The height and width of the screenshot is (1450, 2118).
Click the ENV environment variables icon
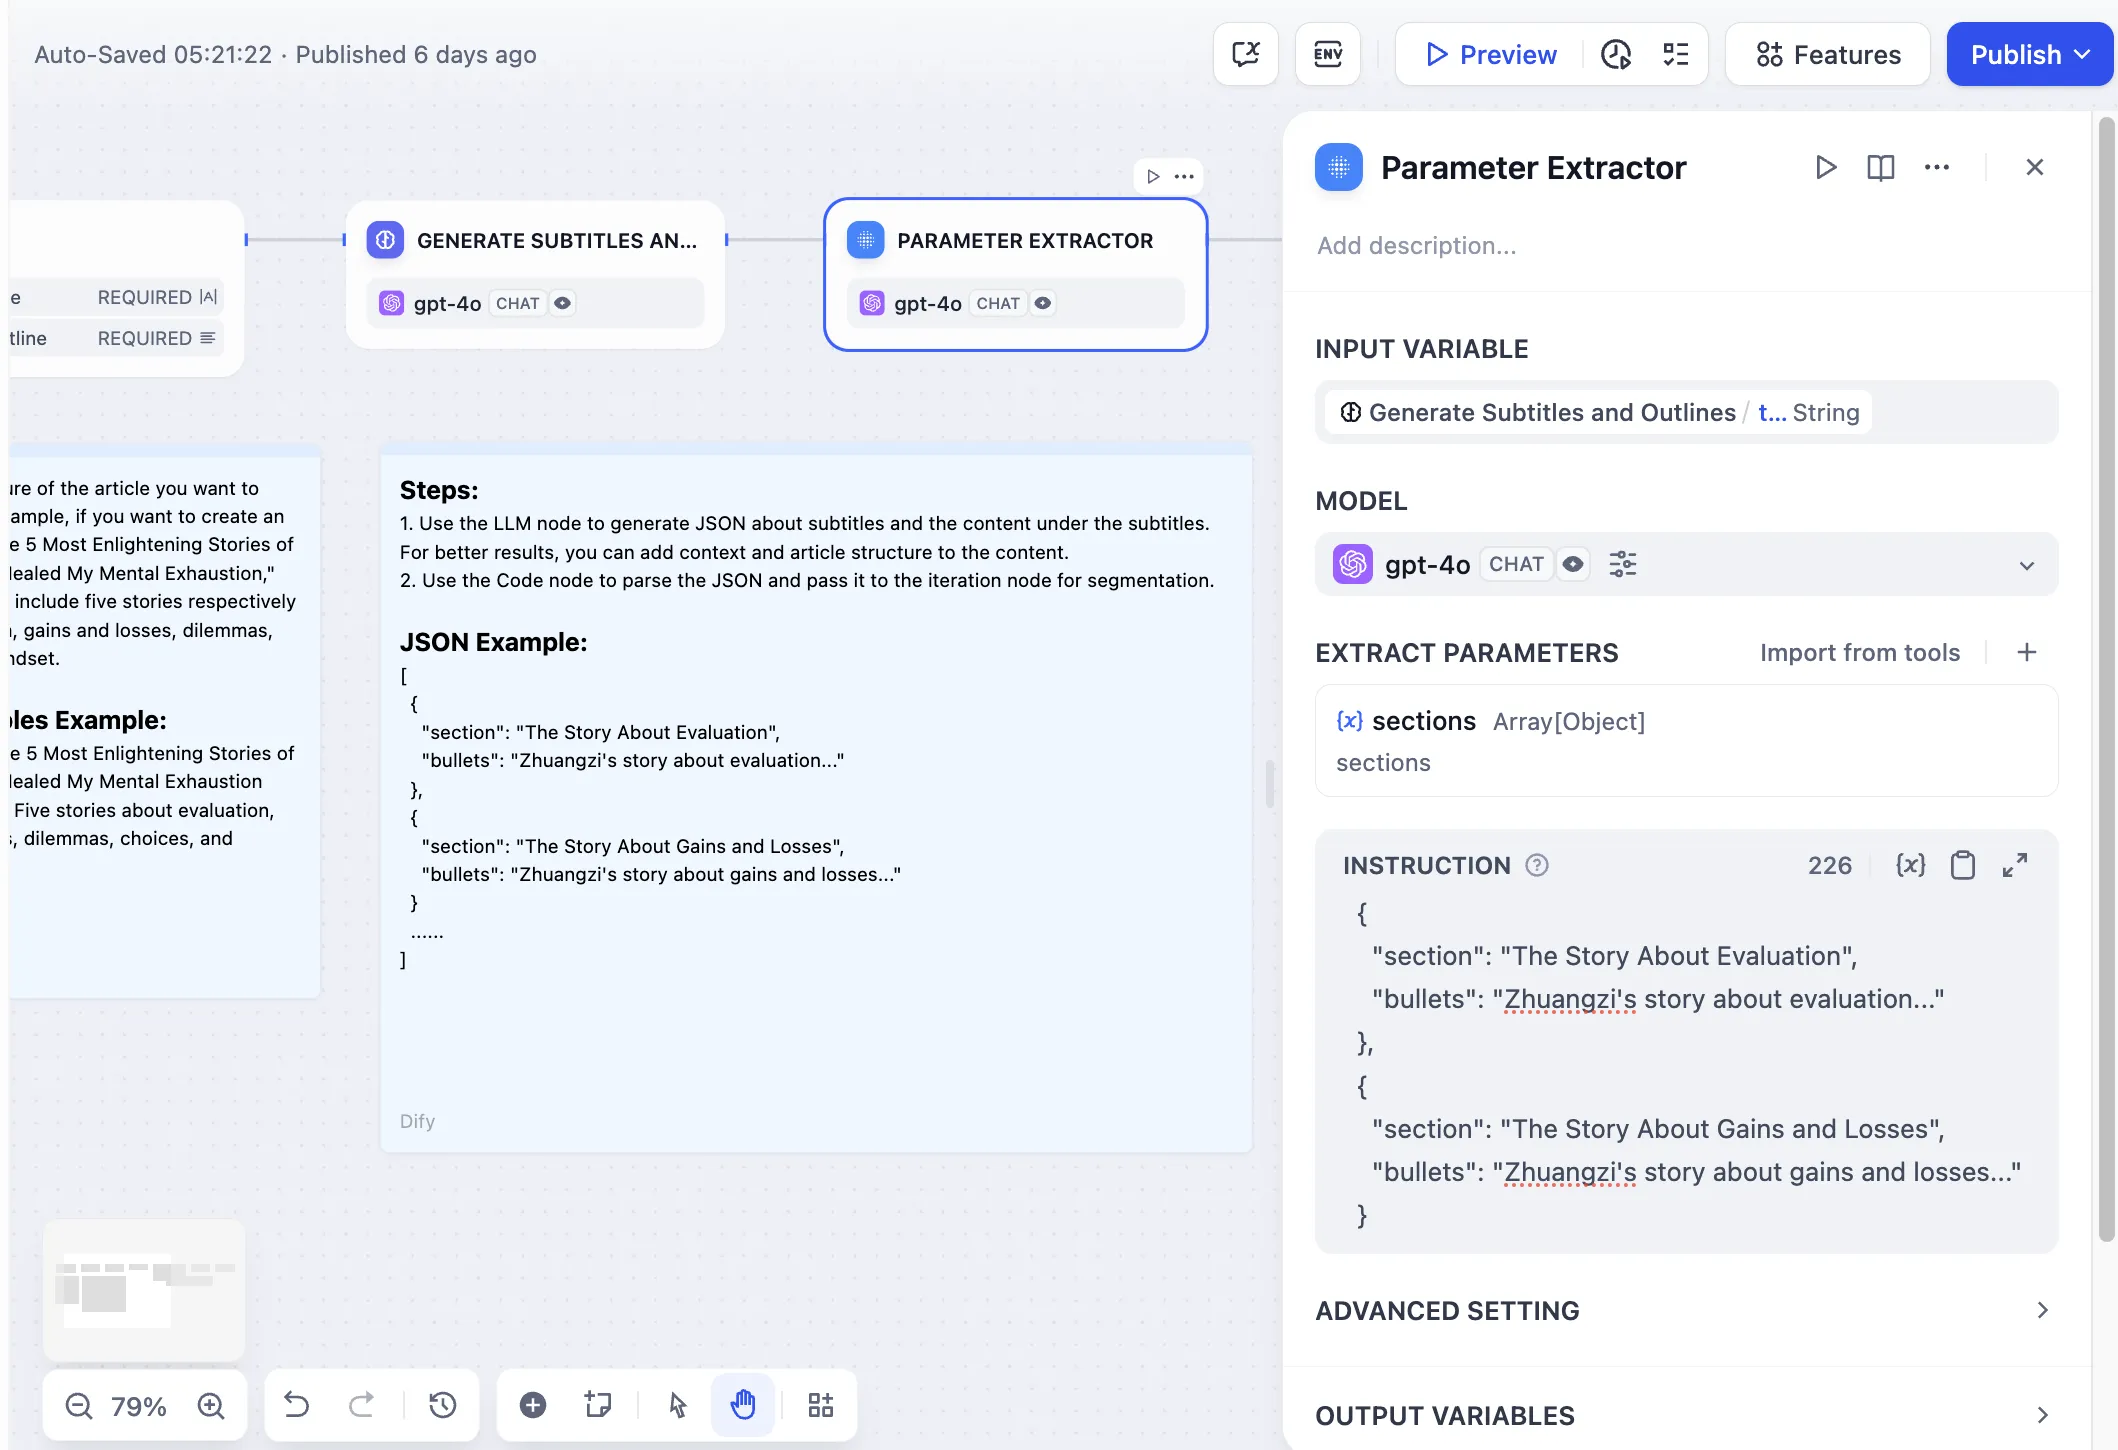pyautogui.click(x=1327, y=54)
